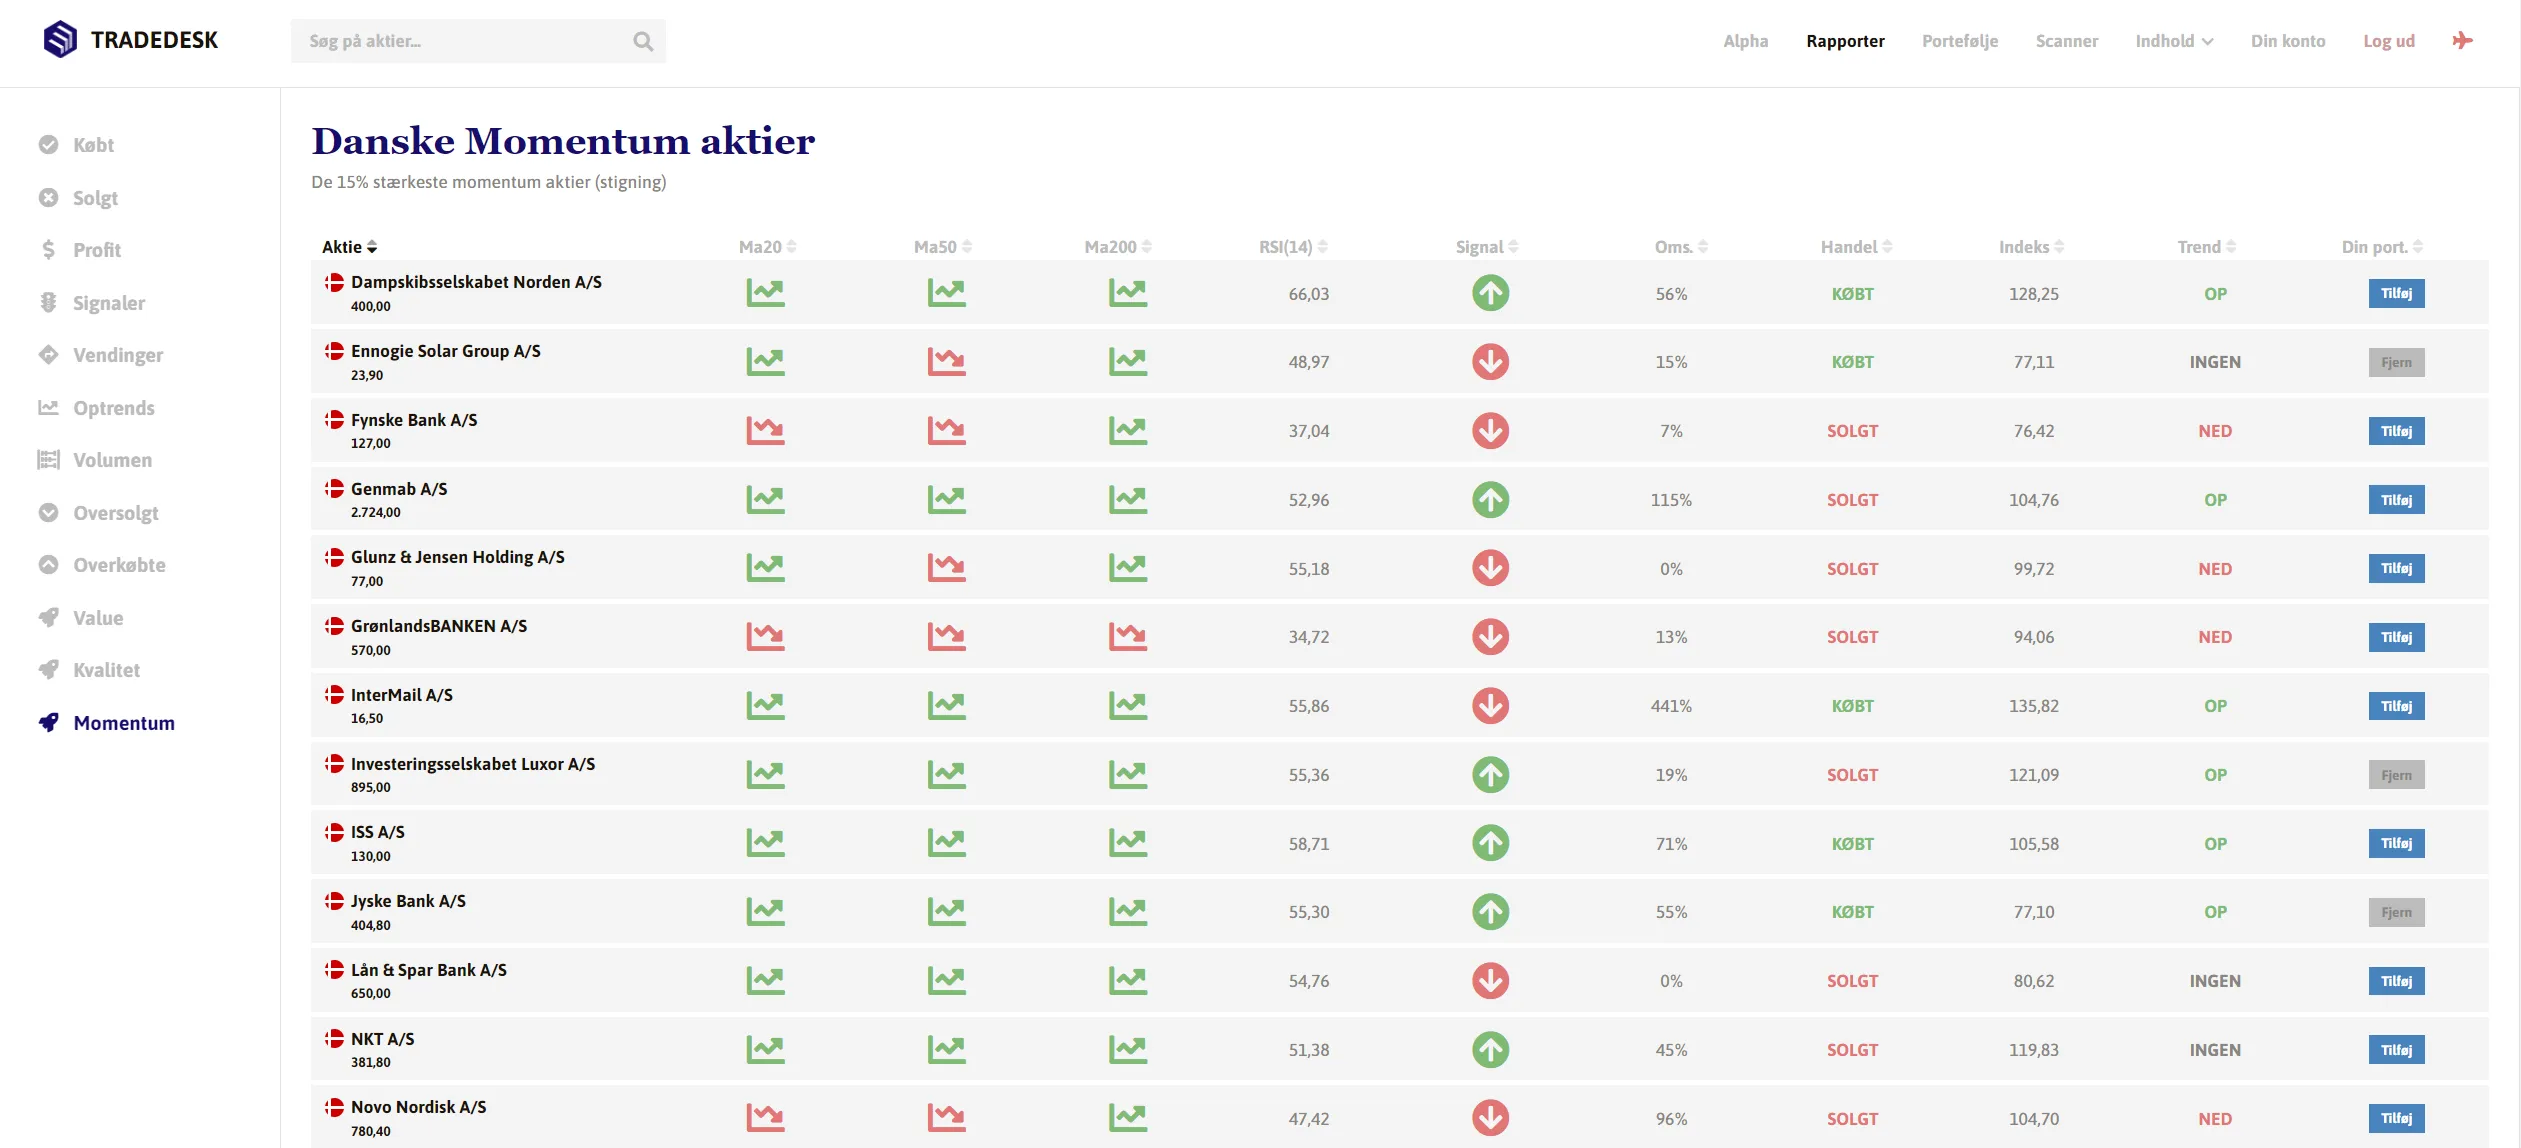Go to the Scanner page
2521x1148 pixels.
point(2066,41)
